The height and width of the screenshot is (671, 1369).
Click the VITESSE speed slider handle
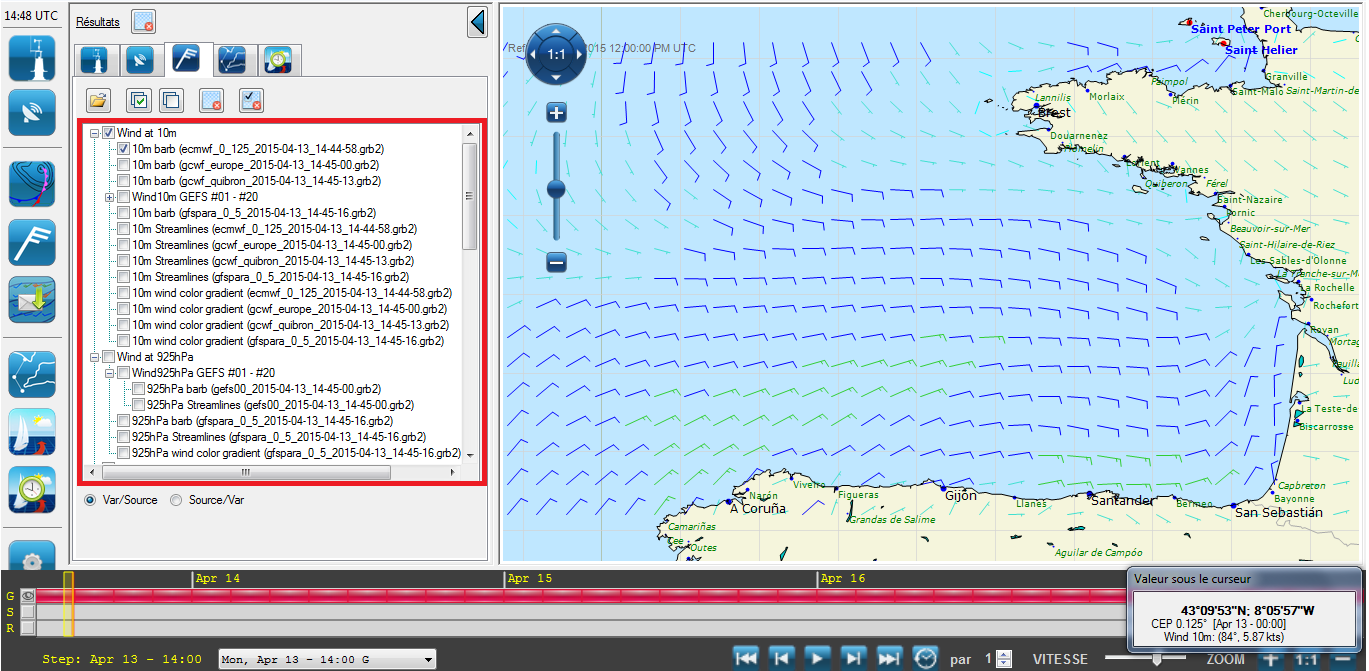point(1157,658)
